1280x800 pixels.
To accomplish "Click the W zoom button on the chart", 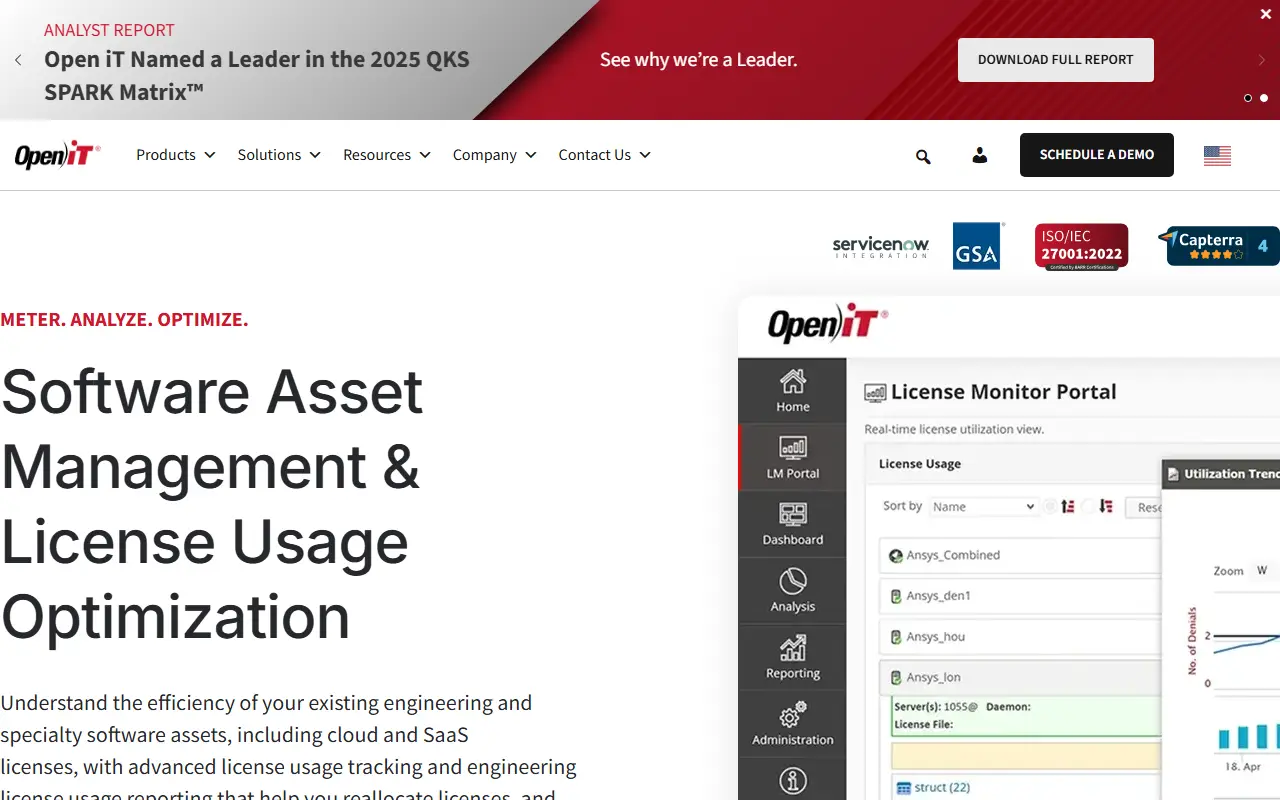I will click(x=1262, y=571).
